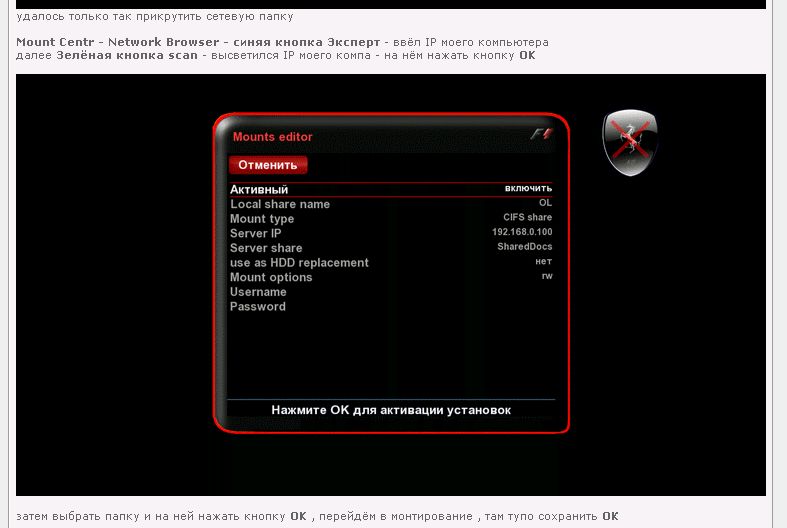Select the "SharedDocs" server share value
This screenshot has height=528, width=787.
tap(525, 247)
